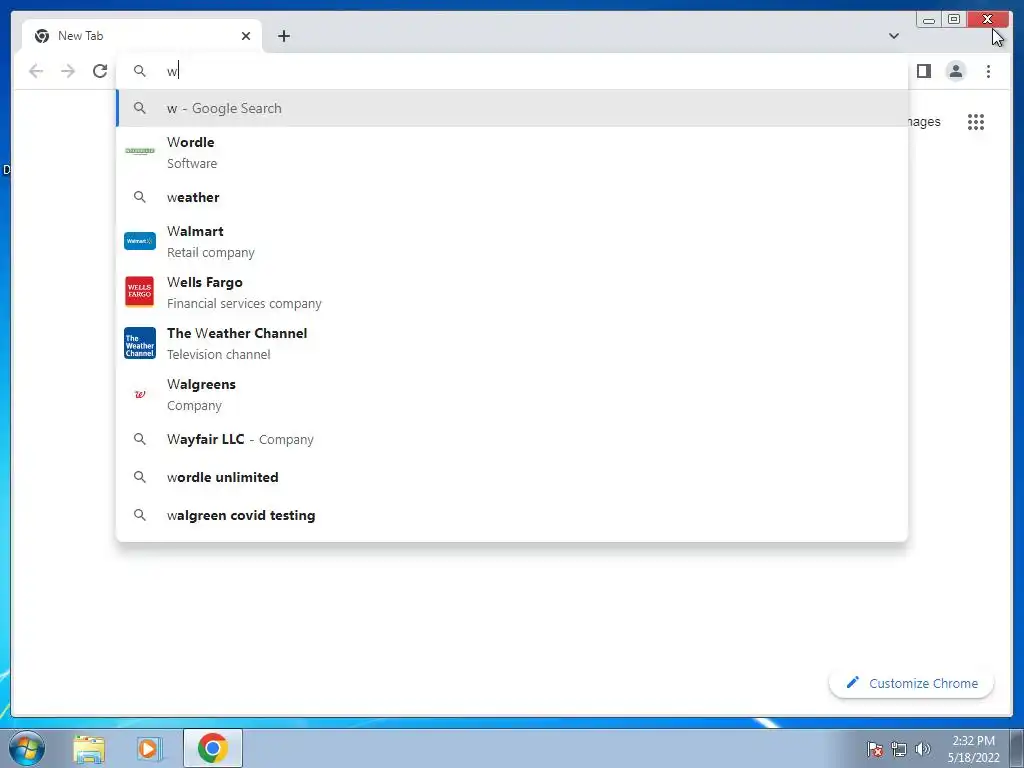Select the New Tab tab
This screenshot has width=1024, height=768.
142,36
